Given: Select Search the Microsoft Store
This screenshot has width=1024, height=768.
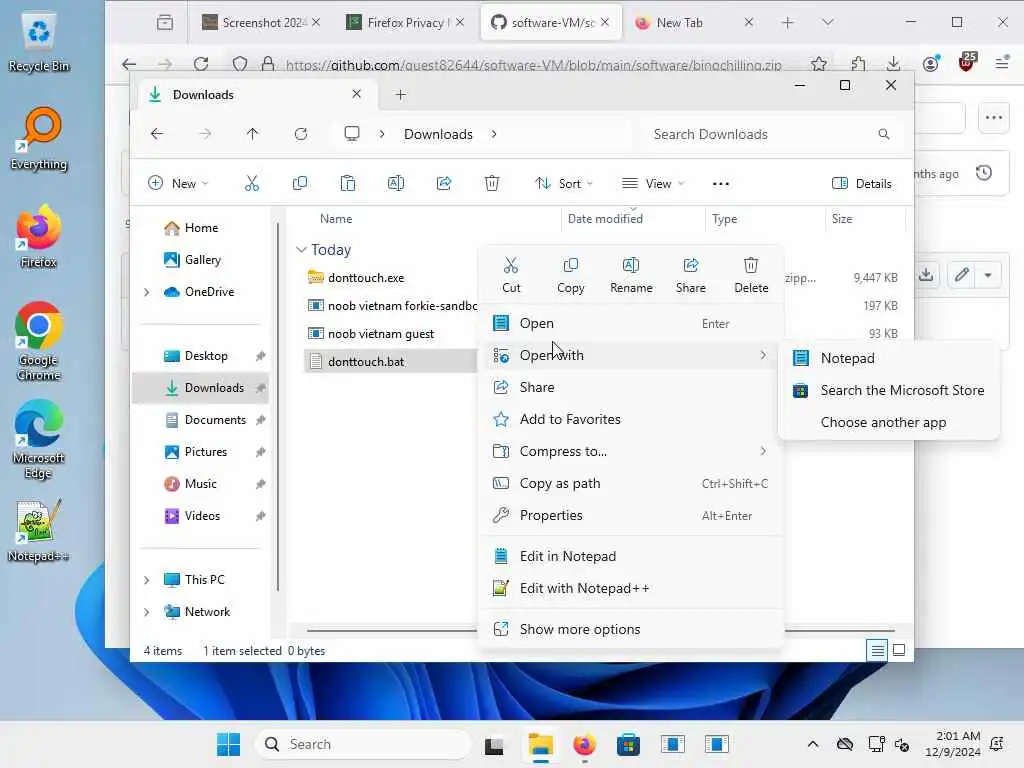Looking at the screenshot, I should [889, 390].
